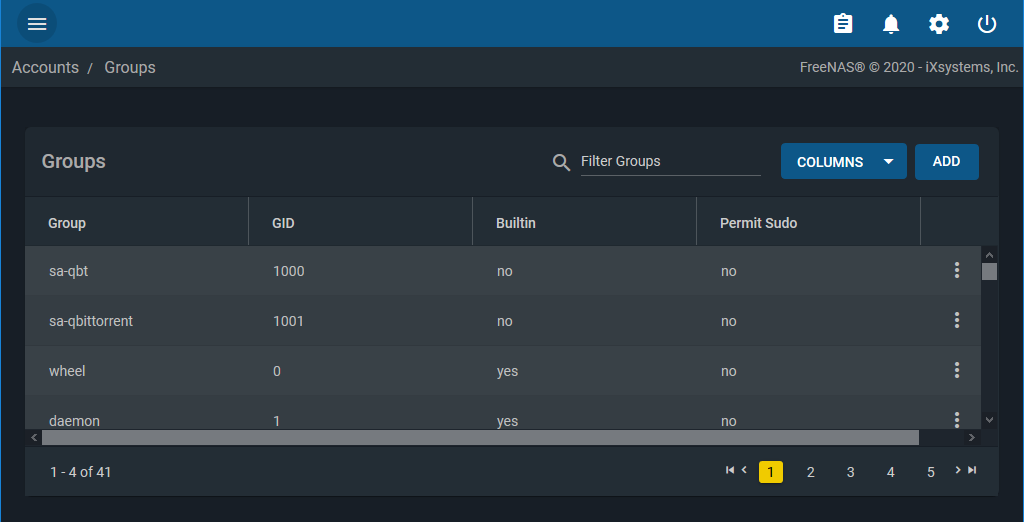Click the power icon

(x=987, y=24)
